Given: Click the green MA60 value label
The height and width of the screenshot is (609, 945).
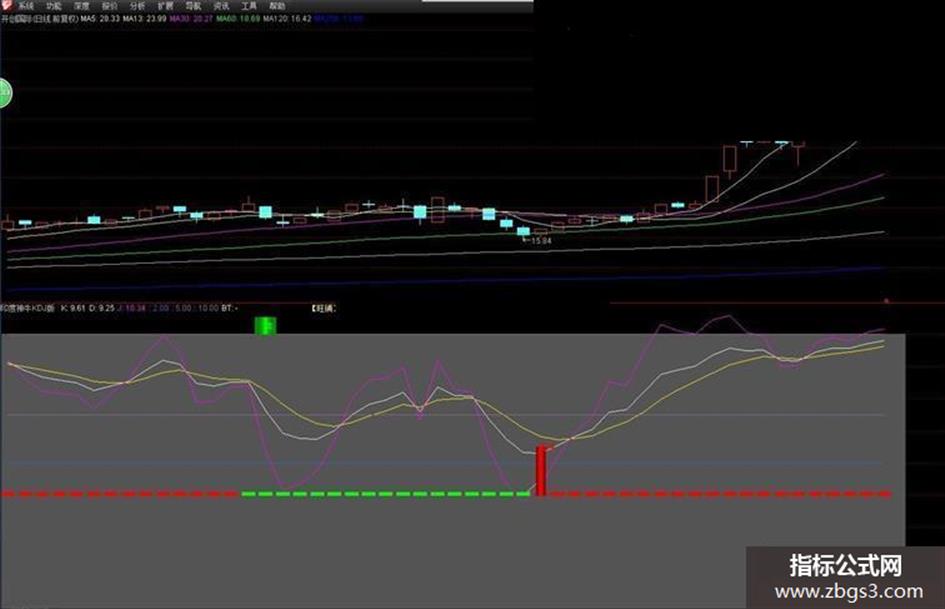Looking at the screenshot, I should (x=238, y=19).
